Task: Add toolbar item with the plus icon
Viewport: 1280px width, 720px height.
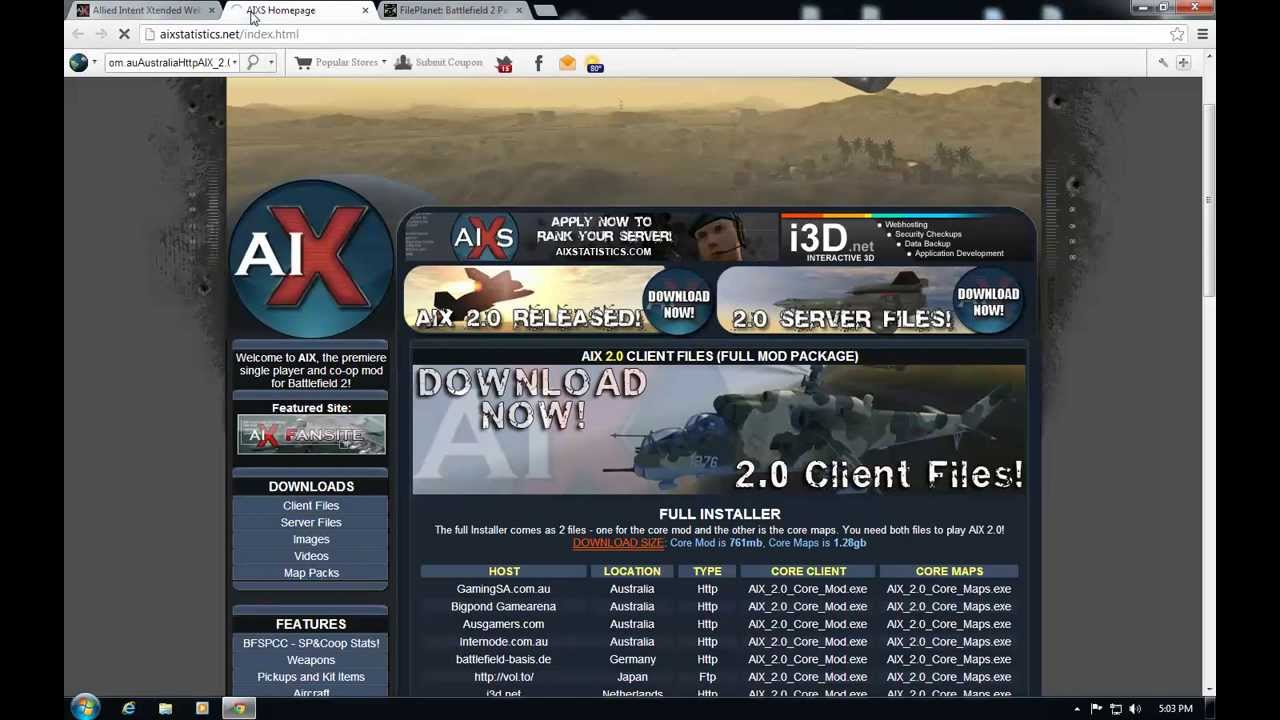Action: 1183,63
